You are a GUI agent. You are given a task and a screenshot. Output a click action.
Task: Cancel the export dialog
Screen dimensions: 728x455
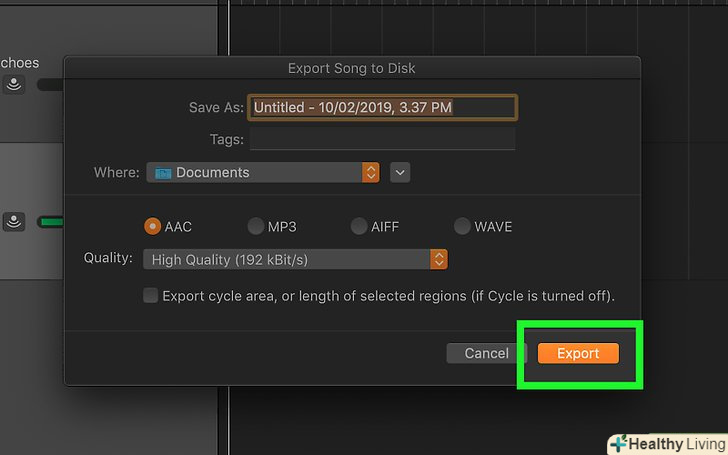click(487, 353)
